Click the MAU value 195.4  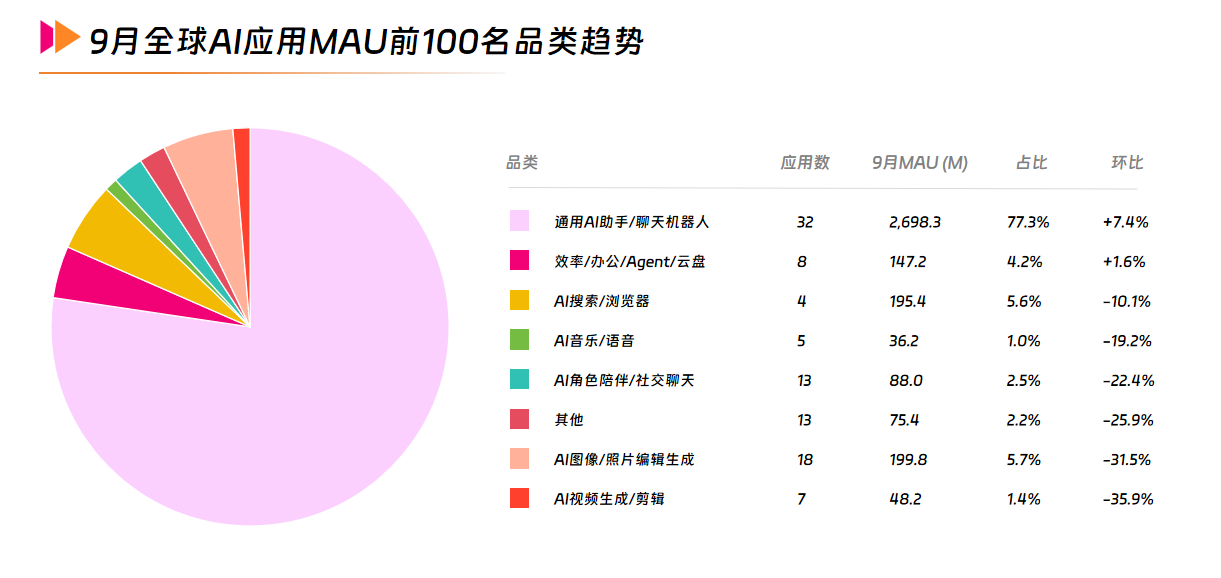(x=907, y=301)
